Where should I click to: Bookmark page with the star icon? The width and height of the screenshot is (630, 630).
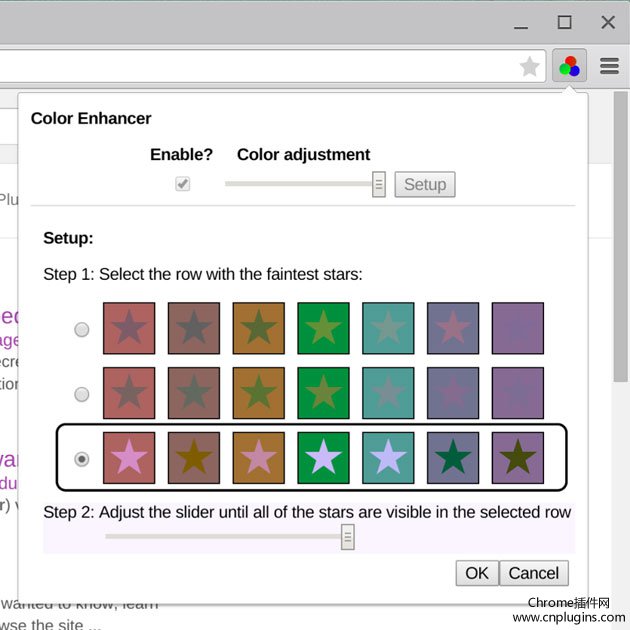(529, 66)
